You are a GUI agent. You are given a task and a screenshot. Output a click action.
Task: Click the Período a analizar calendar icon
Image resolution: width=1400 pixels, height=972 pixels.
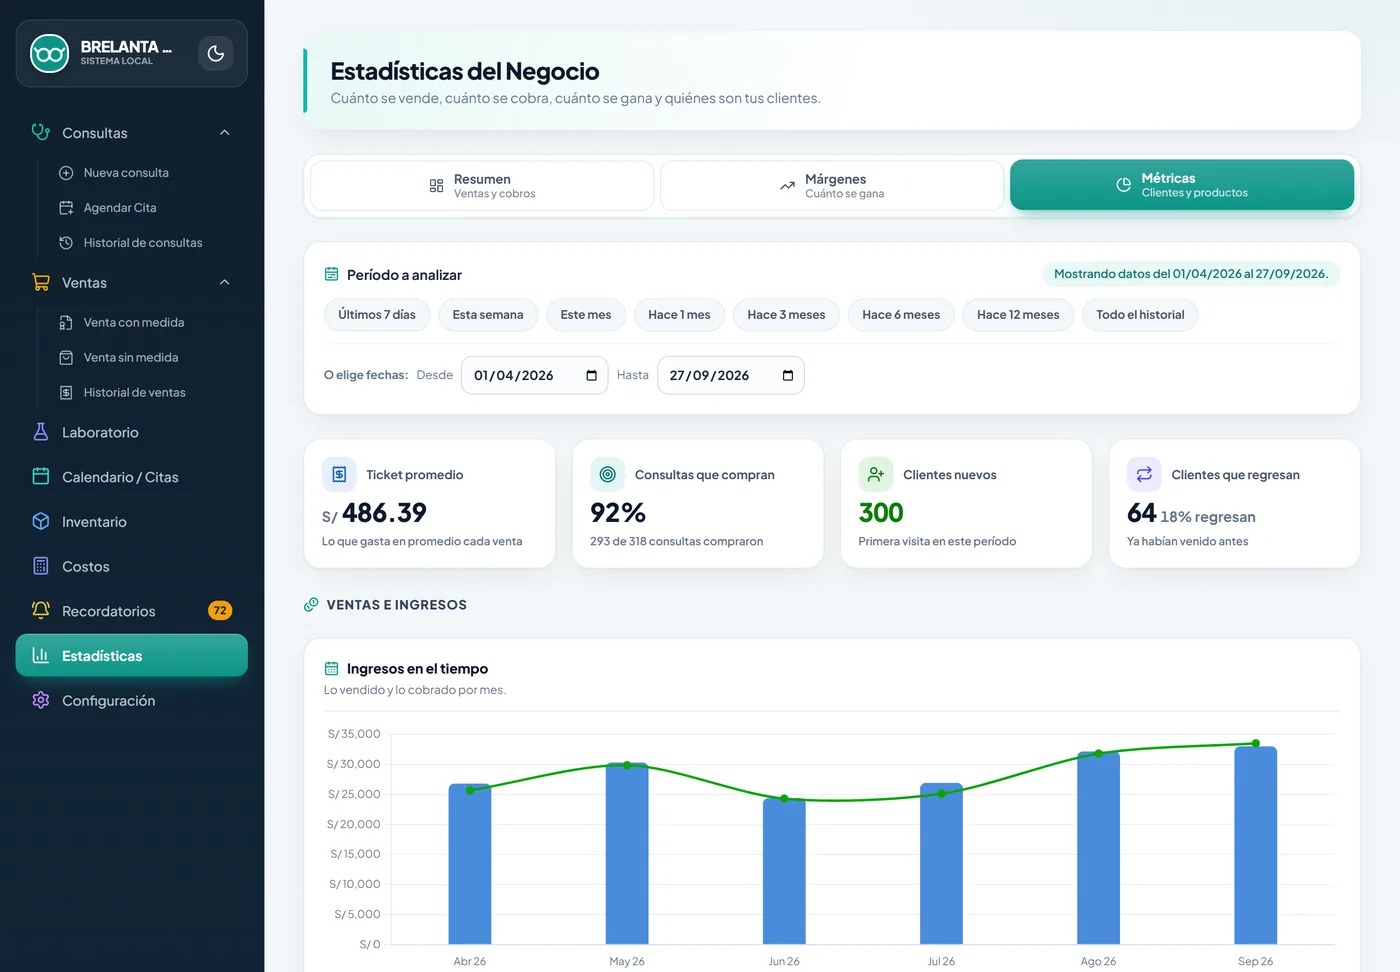332,274
